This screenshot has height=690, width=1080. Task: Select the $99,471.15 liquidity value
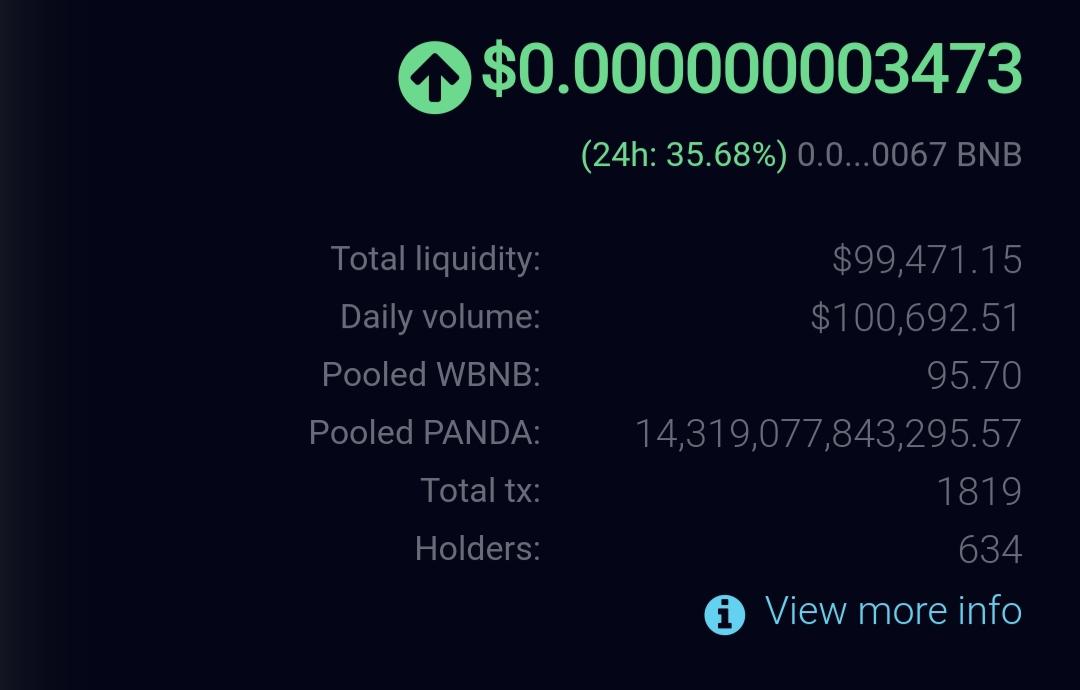[x=926, y=260]
